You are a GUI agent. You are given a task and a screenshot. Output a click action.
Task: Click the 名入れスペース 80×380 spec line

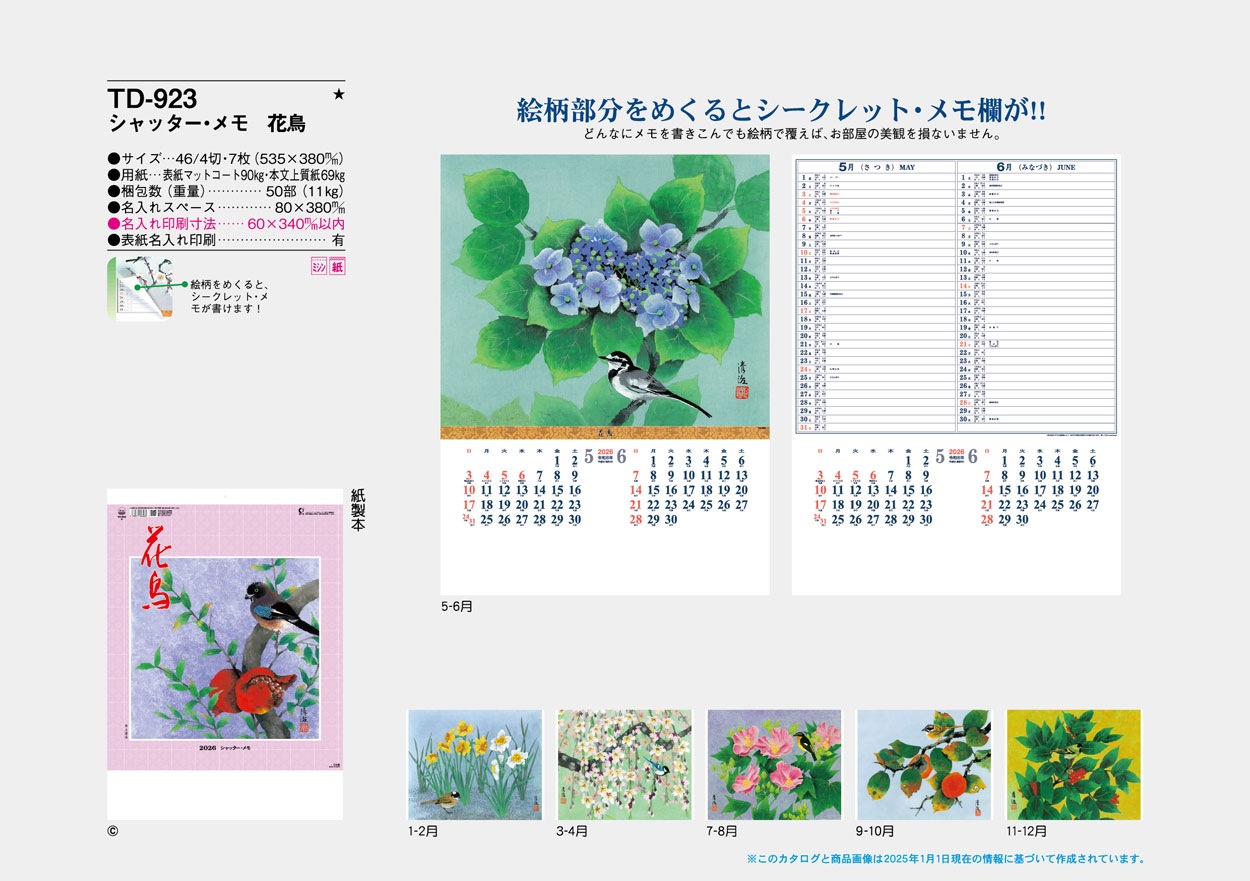[226, 207]
